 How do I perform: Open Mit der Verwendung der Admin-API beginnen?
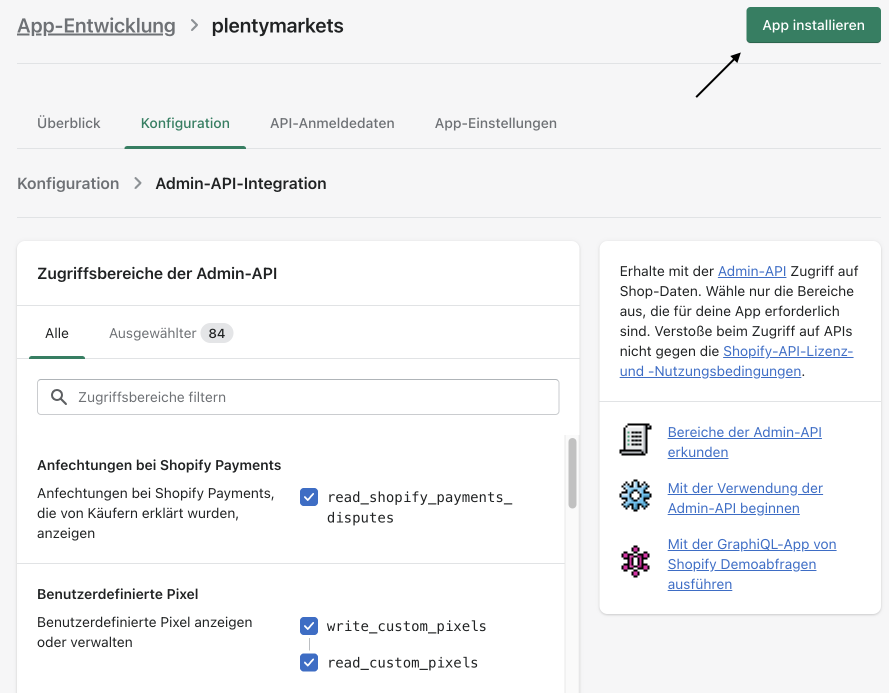(x=745, y=498)
